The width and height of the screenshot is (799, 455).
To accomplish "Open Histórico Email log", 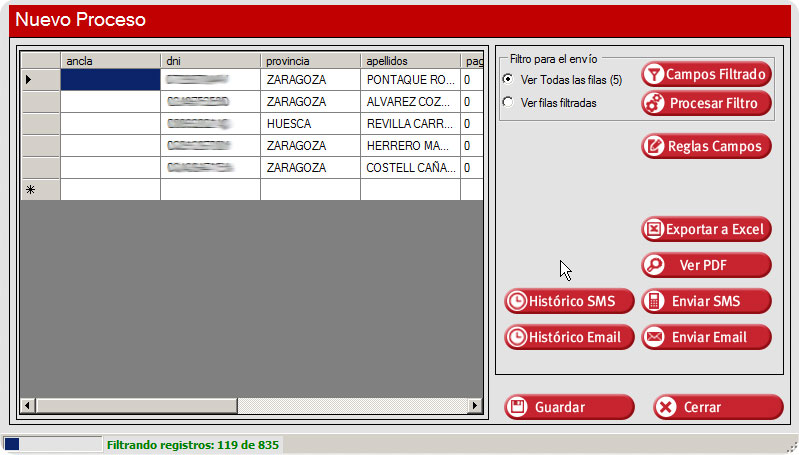I will [570, 338].
